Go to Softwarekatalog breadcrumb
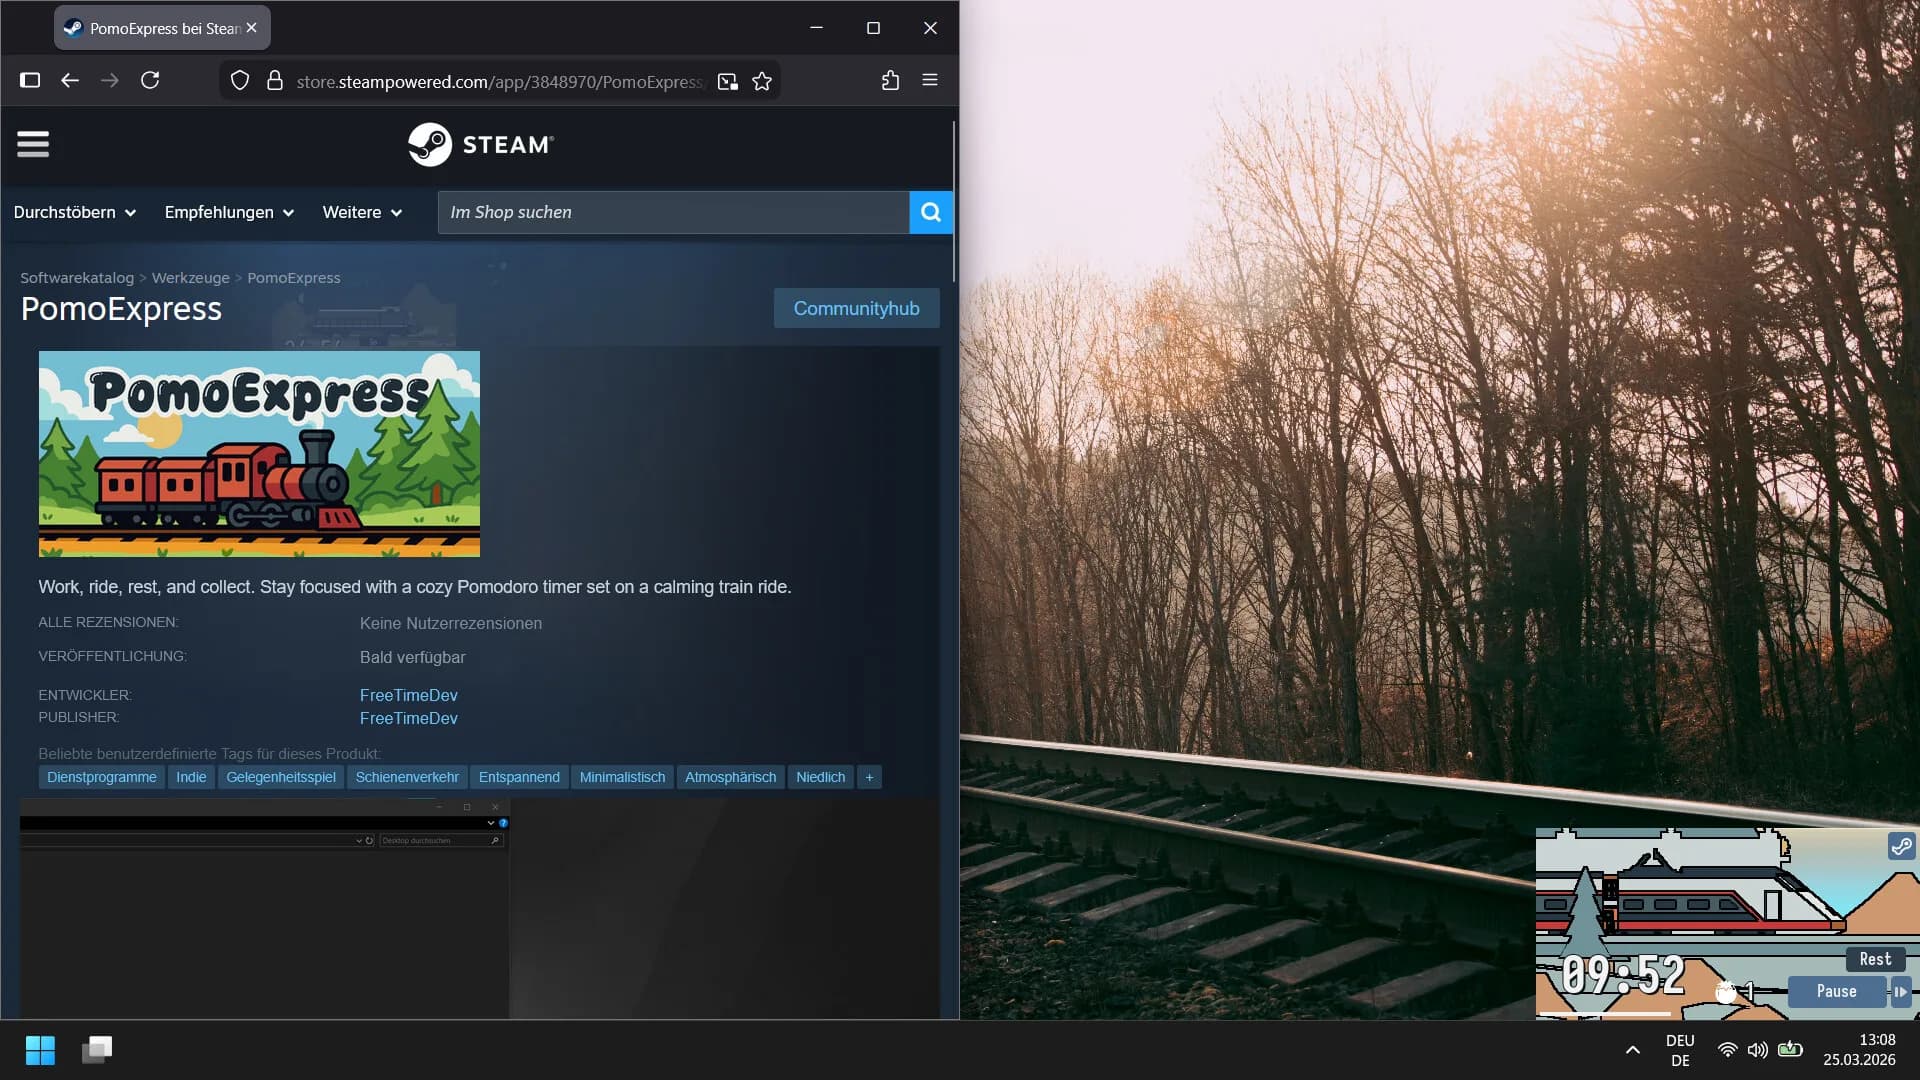 [77, 278]
